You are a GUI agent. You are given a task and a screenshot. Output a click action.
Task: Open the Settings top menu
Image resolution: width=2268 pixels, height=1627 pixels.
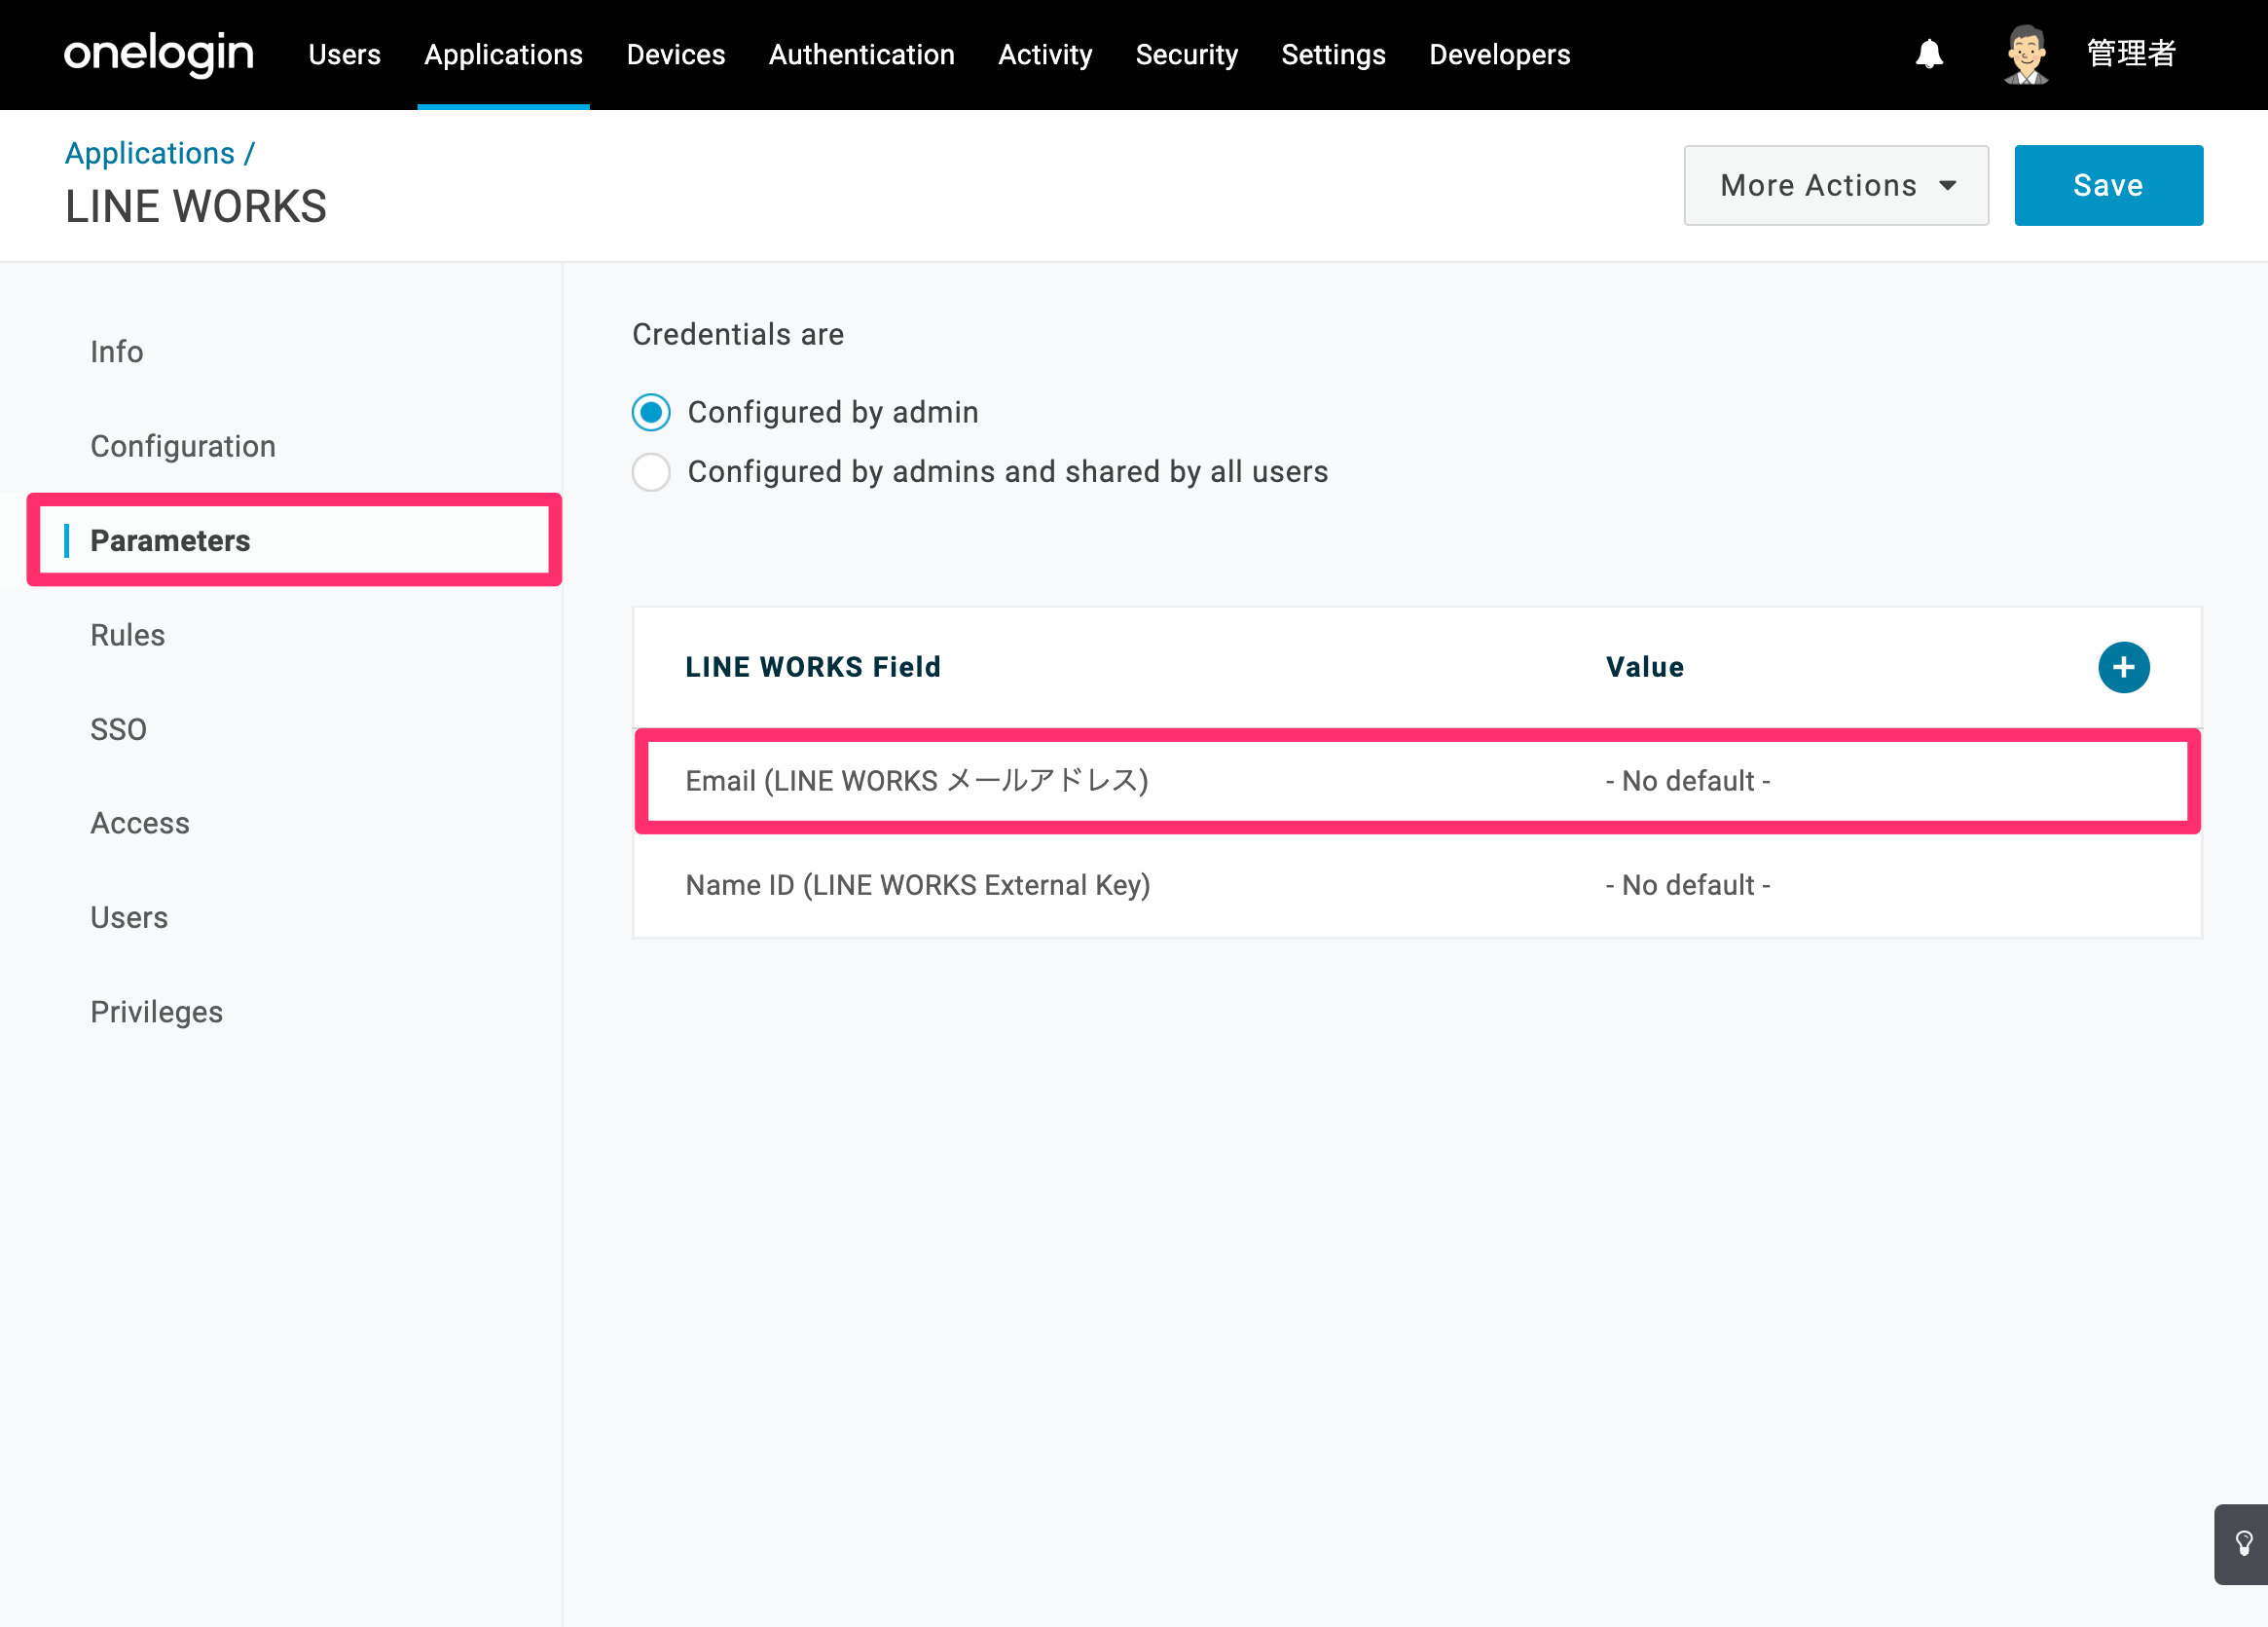[x=1333, y=54]
